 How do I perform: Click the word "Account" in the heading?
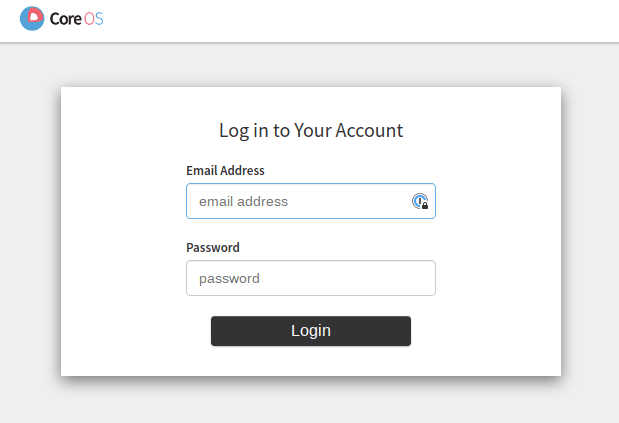point(369,131)
